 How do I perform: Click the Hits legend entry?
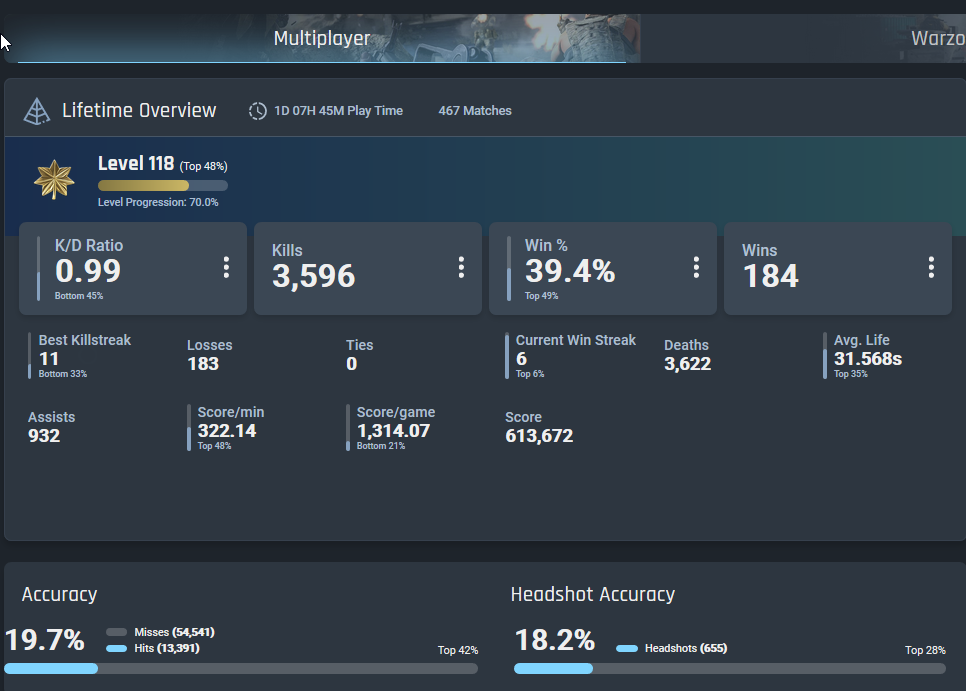[153, 648]
